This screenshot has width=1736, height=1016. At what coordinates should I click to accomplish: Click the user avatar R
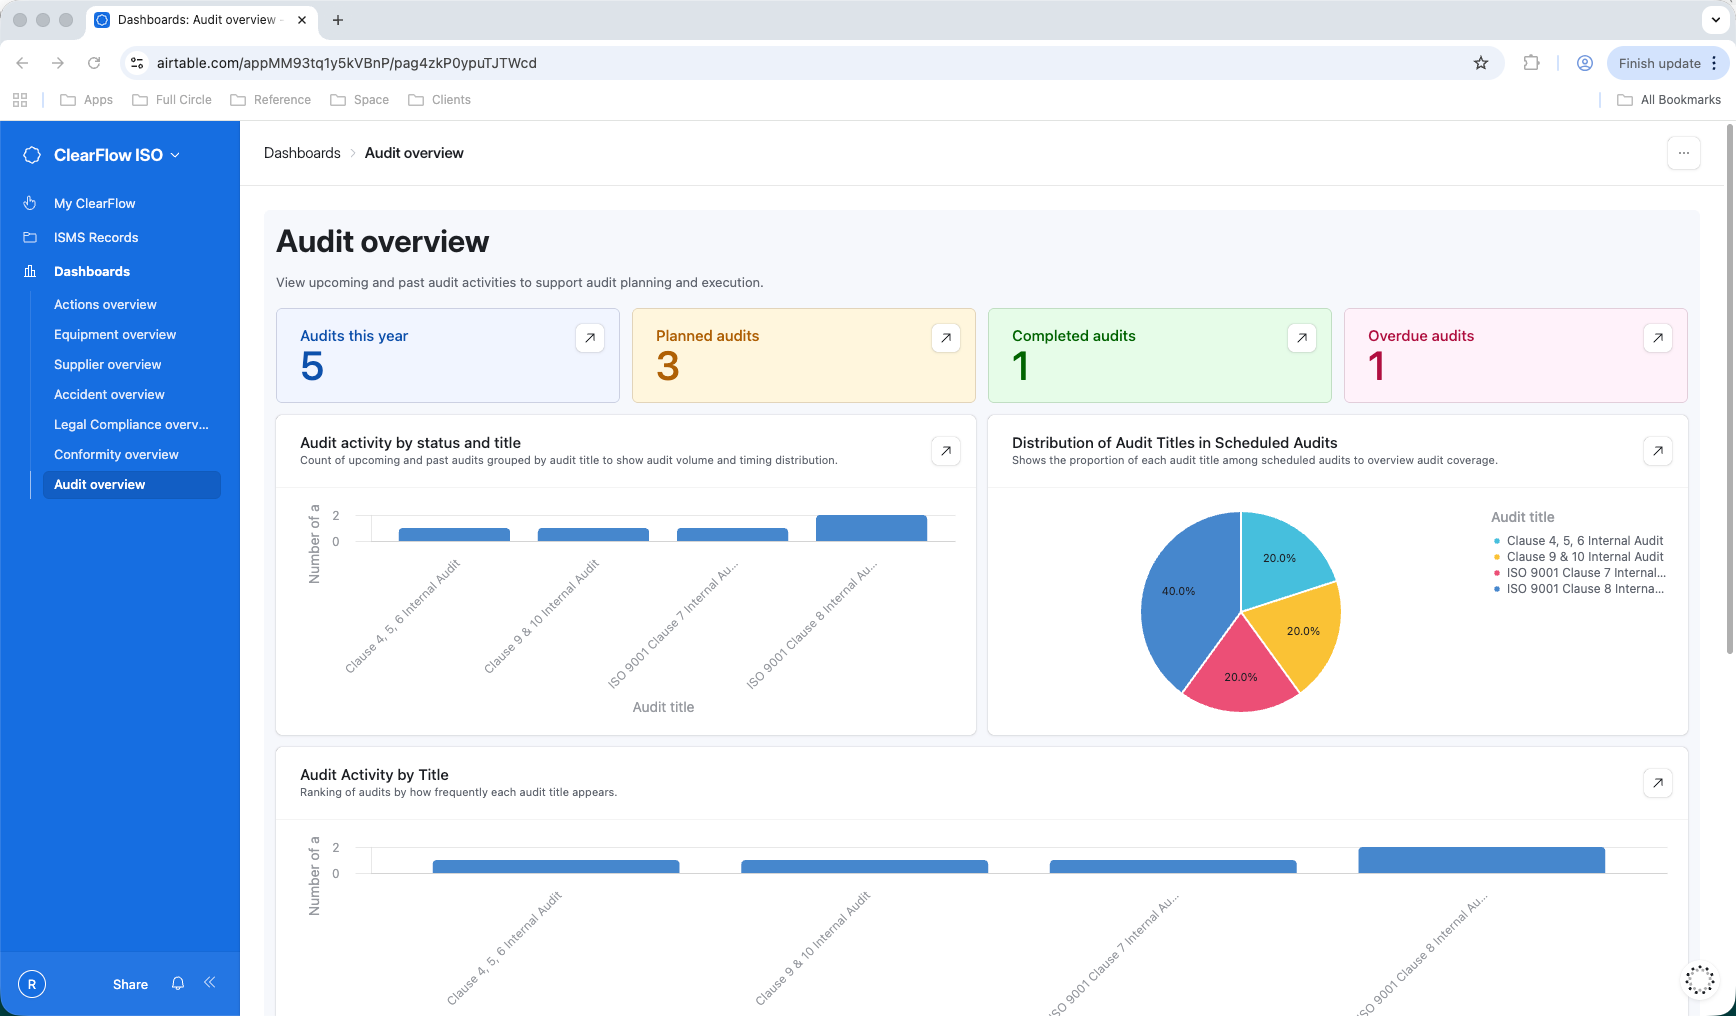coord(32,984)
